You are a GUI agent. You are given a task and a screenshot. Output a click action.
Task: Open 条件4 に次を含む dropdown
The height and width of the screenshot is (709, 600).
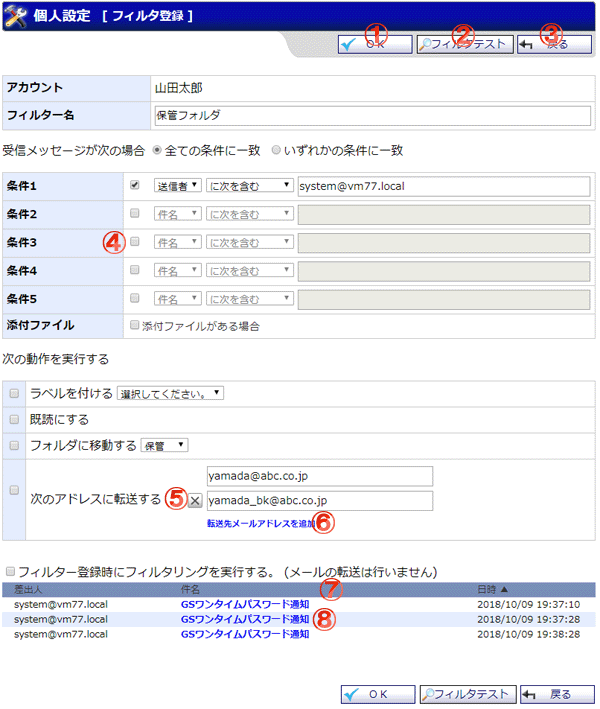tap(250, 270)
